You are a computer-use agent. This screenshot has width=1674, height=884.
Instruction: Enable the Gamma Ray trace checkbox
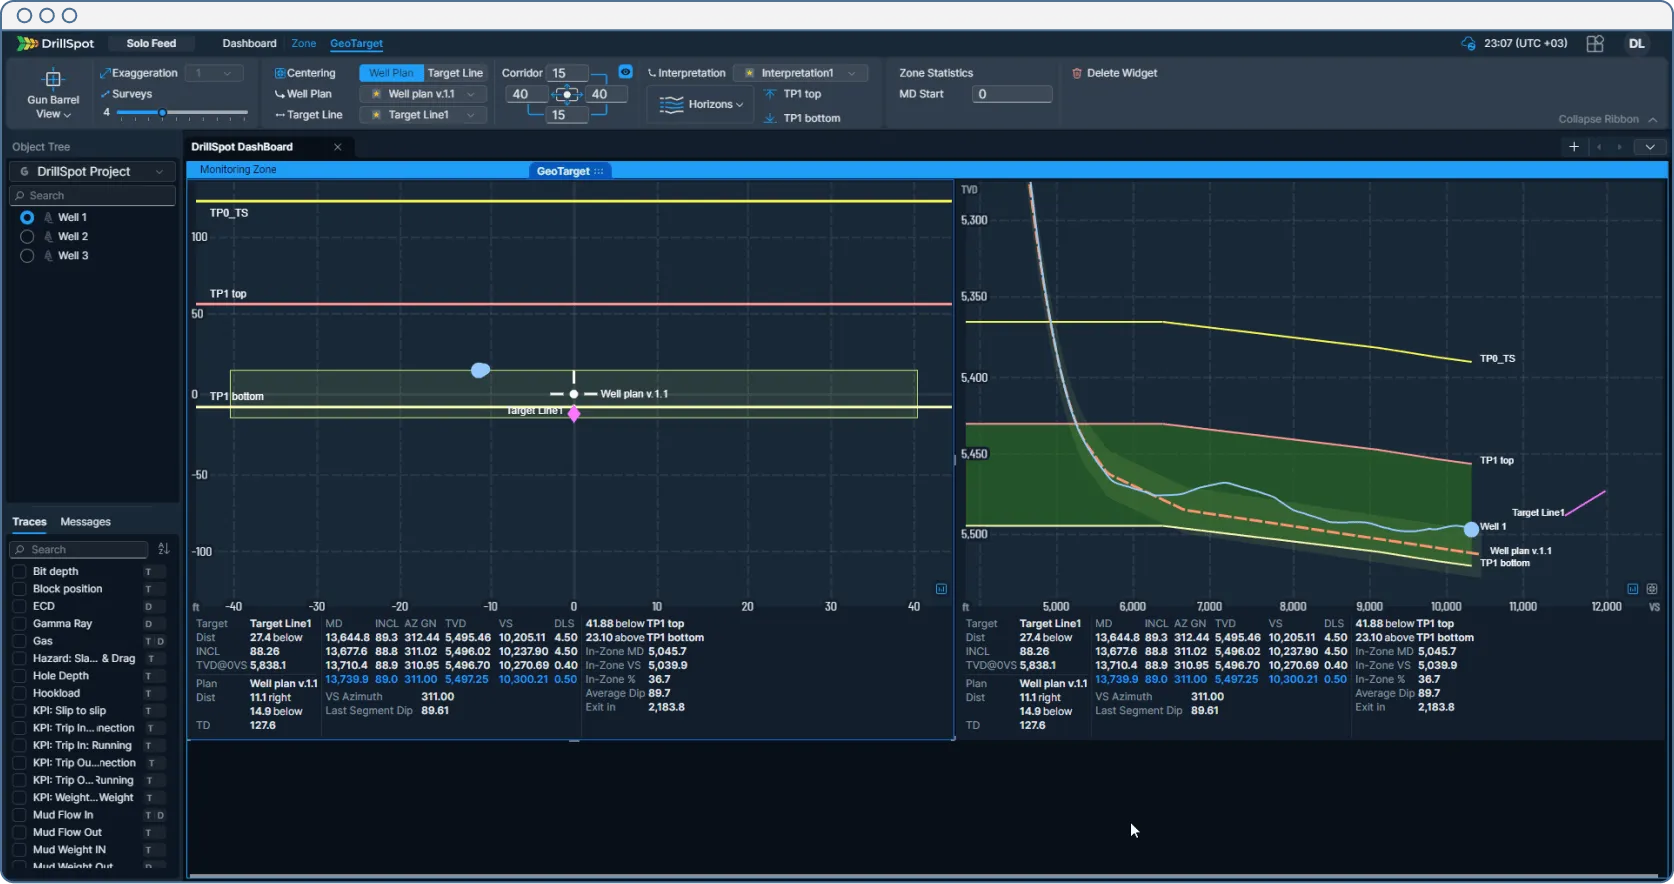pos(19,624)
